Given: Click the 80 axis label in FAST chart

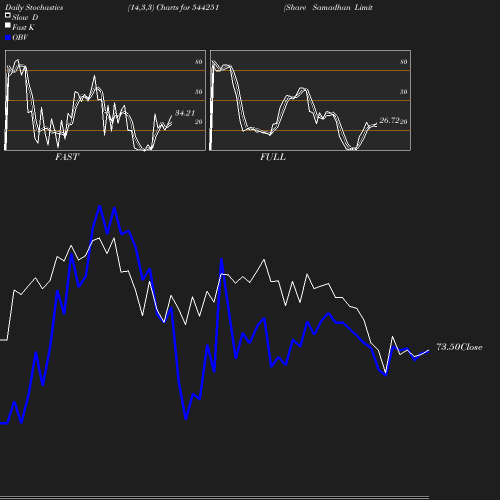Looking at the screenshot, I should pyautogui.click(x=199, y=62).
